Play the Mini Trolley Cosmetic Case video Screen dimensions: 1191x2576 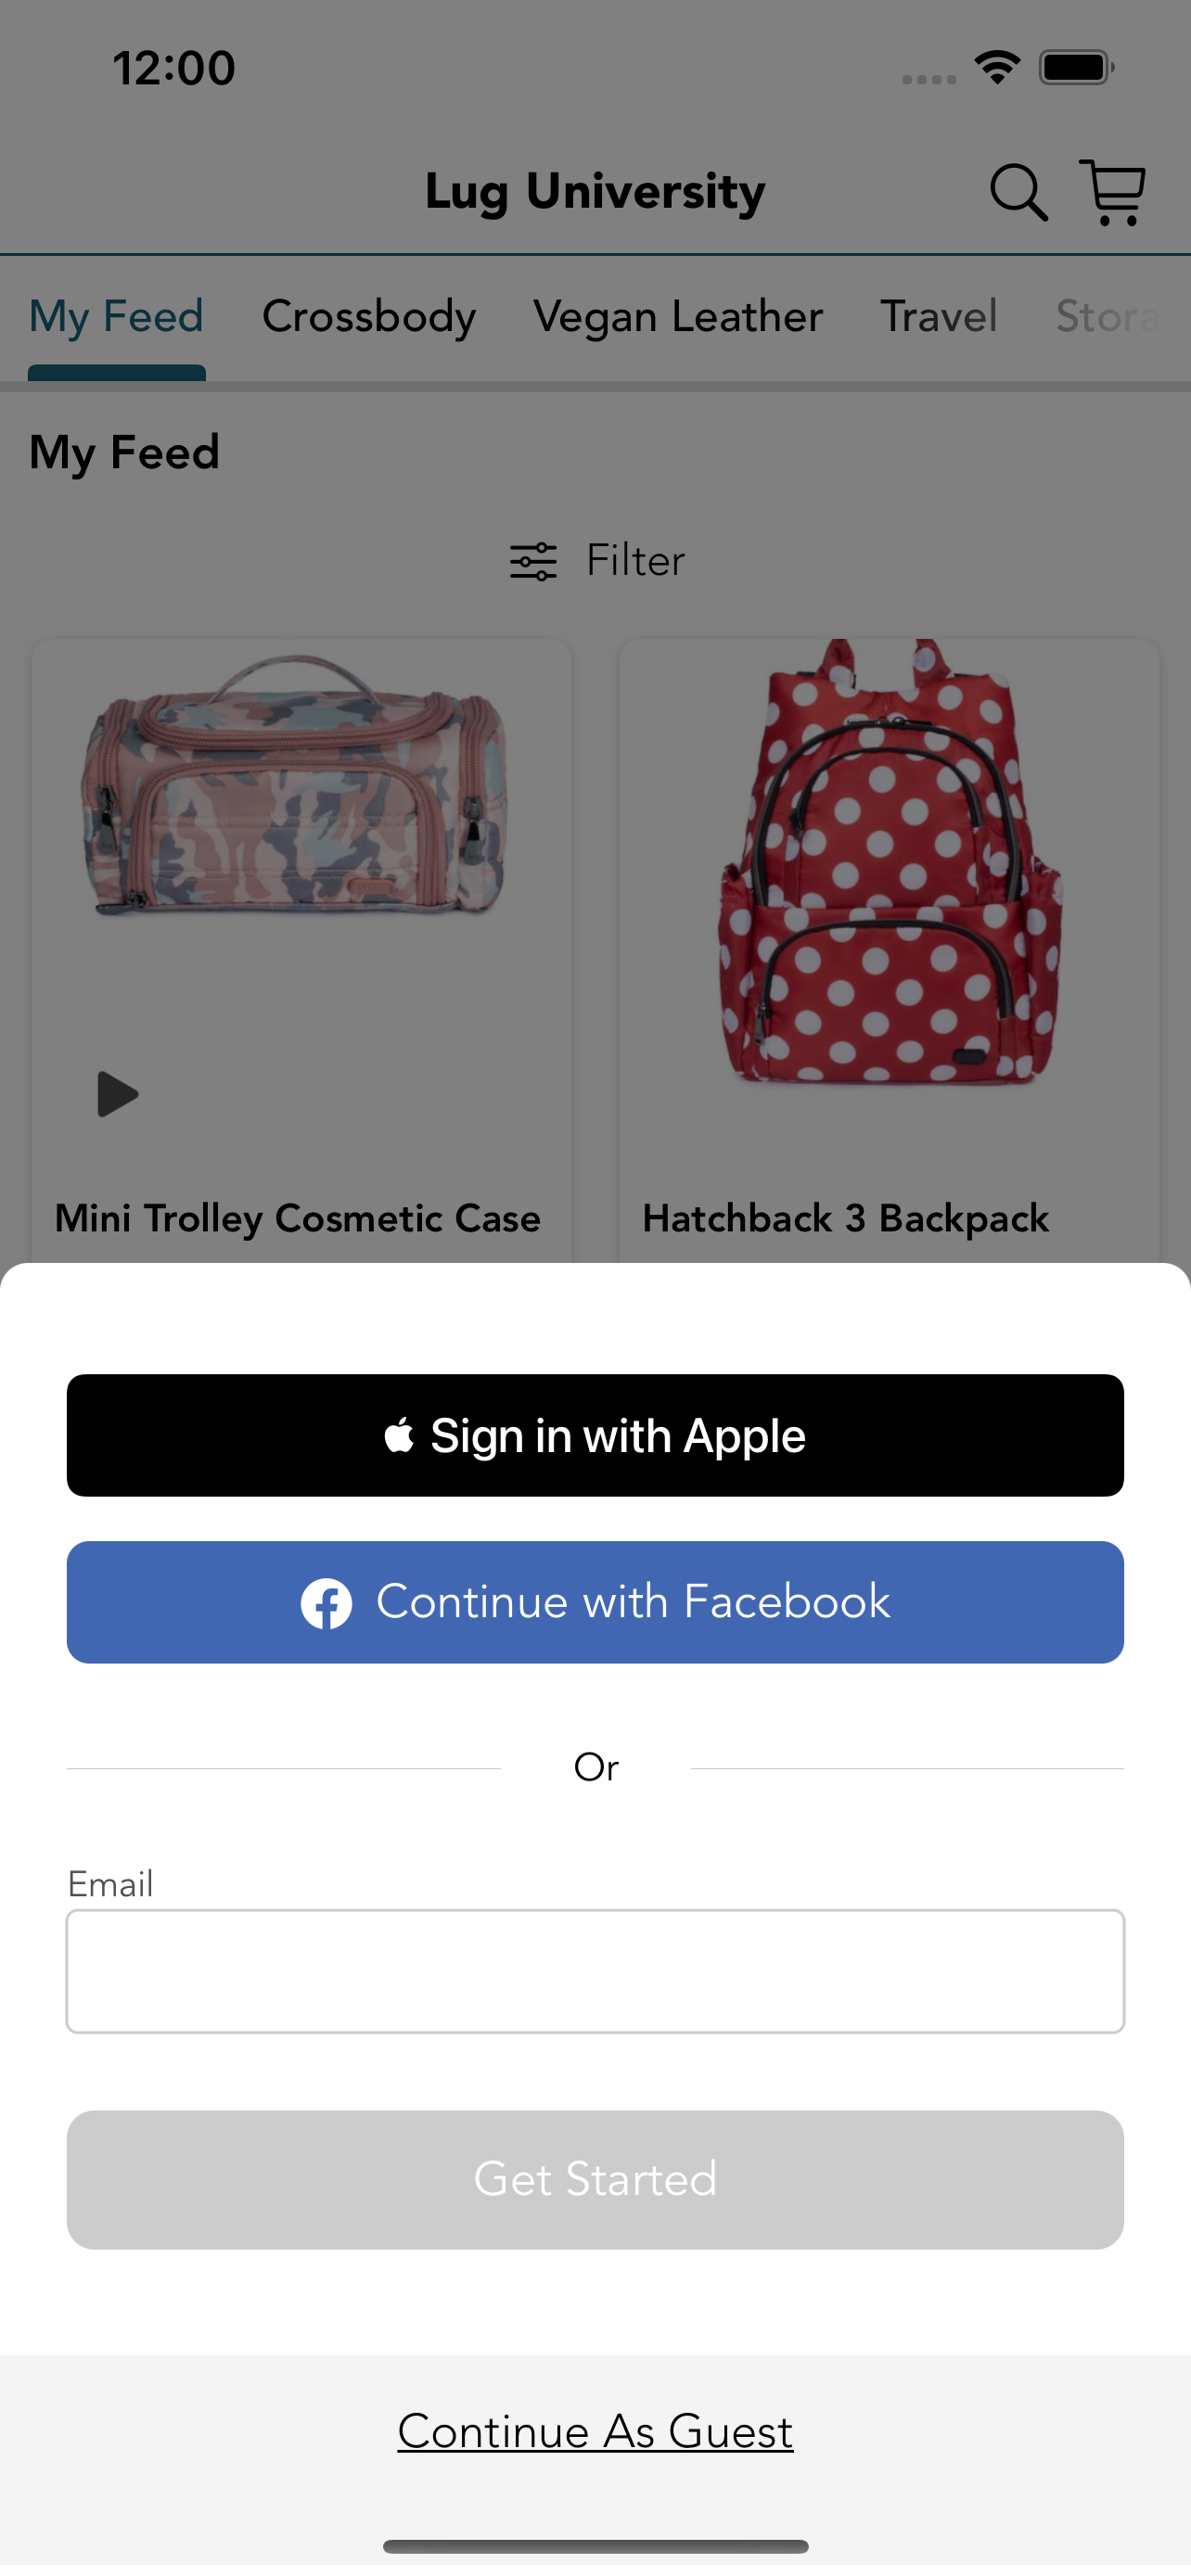point(117,1094)
